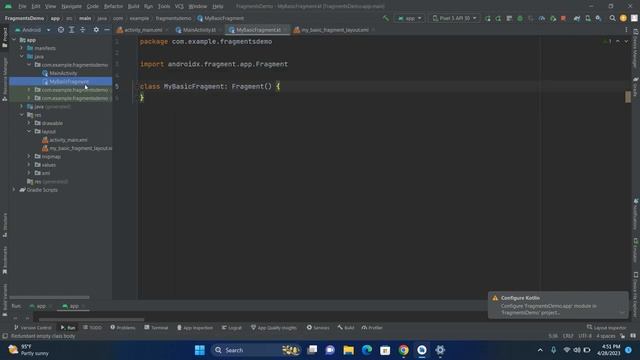The height and width of the screenshot is (360, 640).
Task: Open the Layout Inspector tool window
Action: click(607, 327)
